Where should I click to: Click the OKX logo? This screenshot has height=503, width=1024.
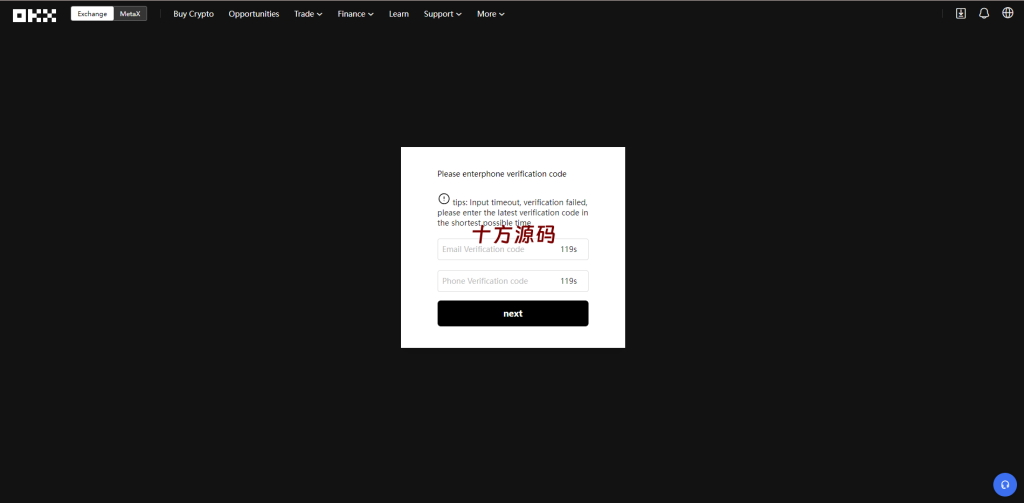34,14
